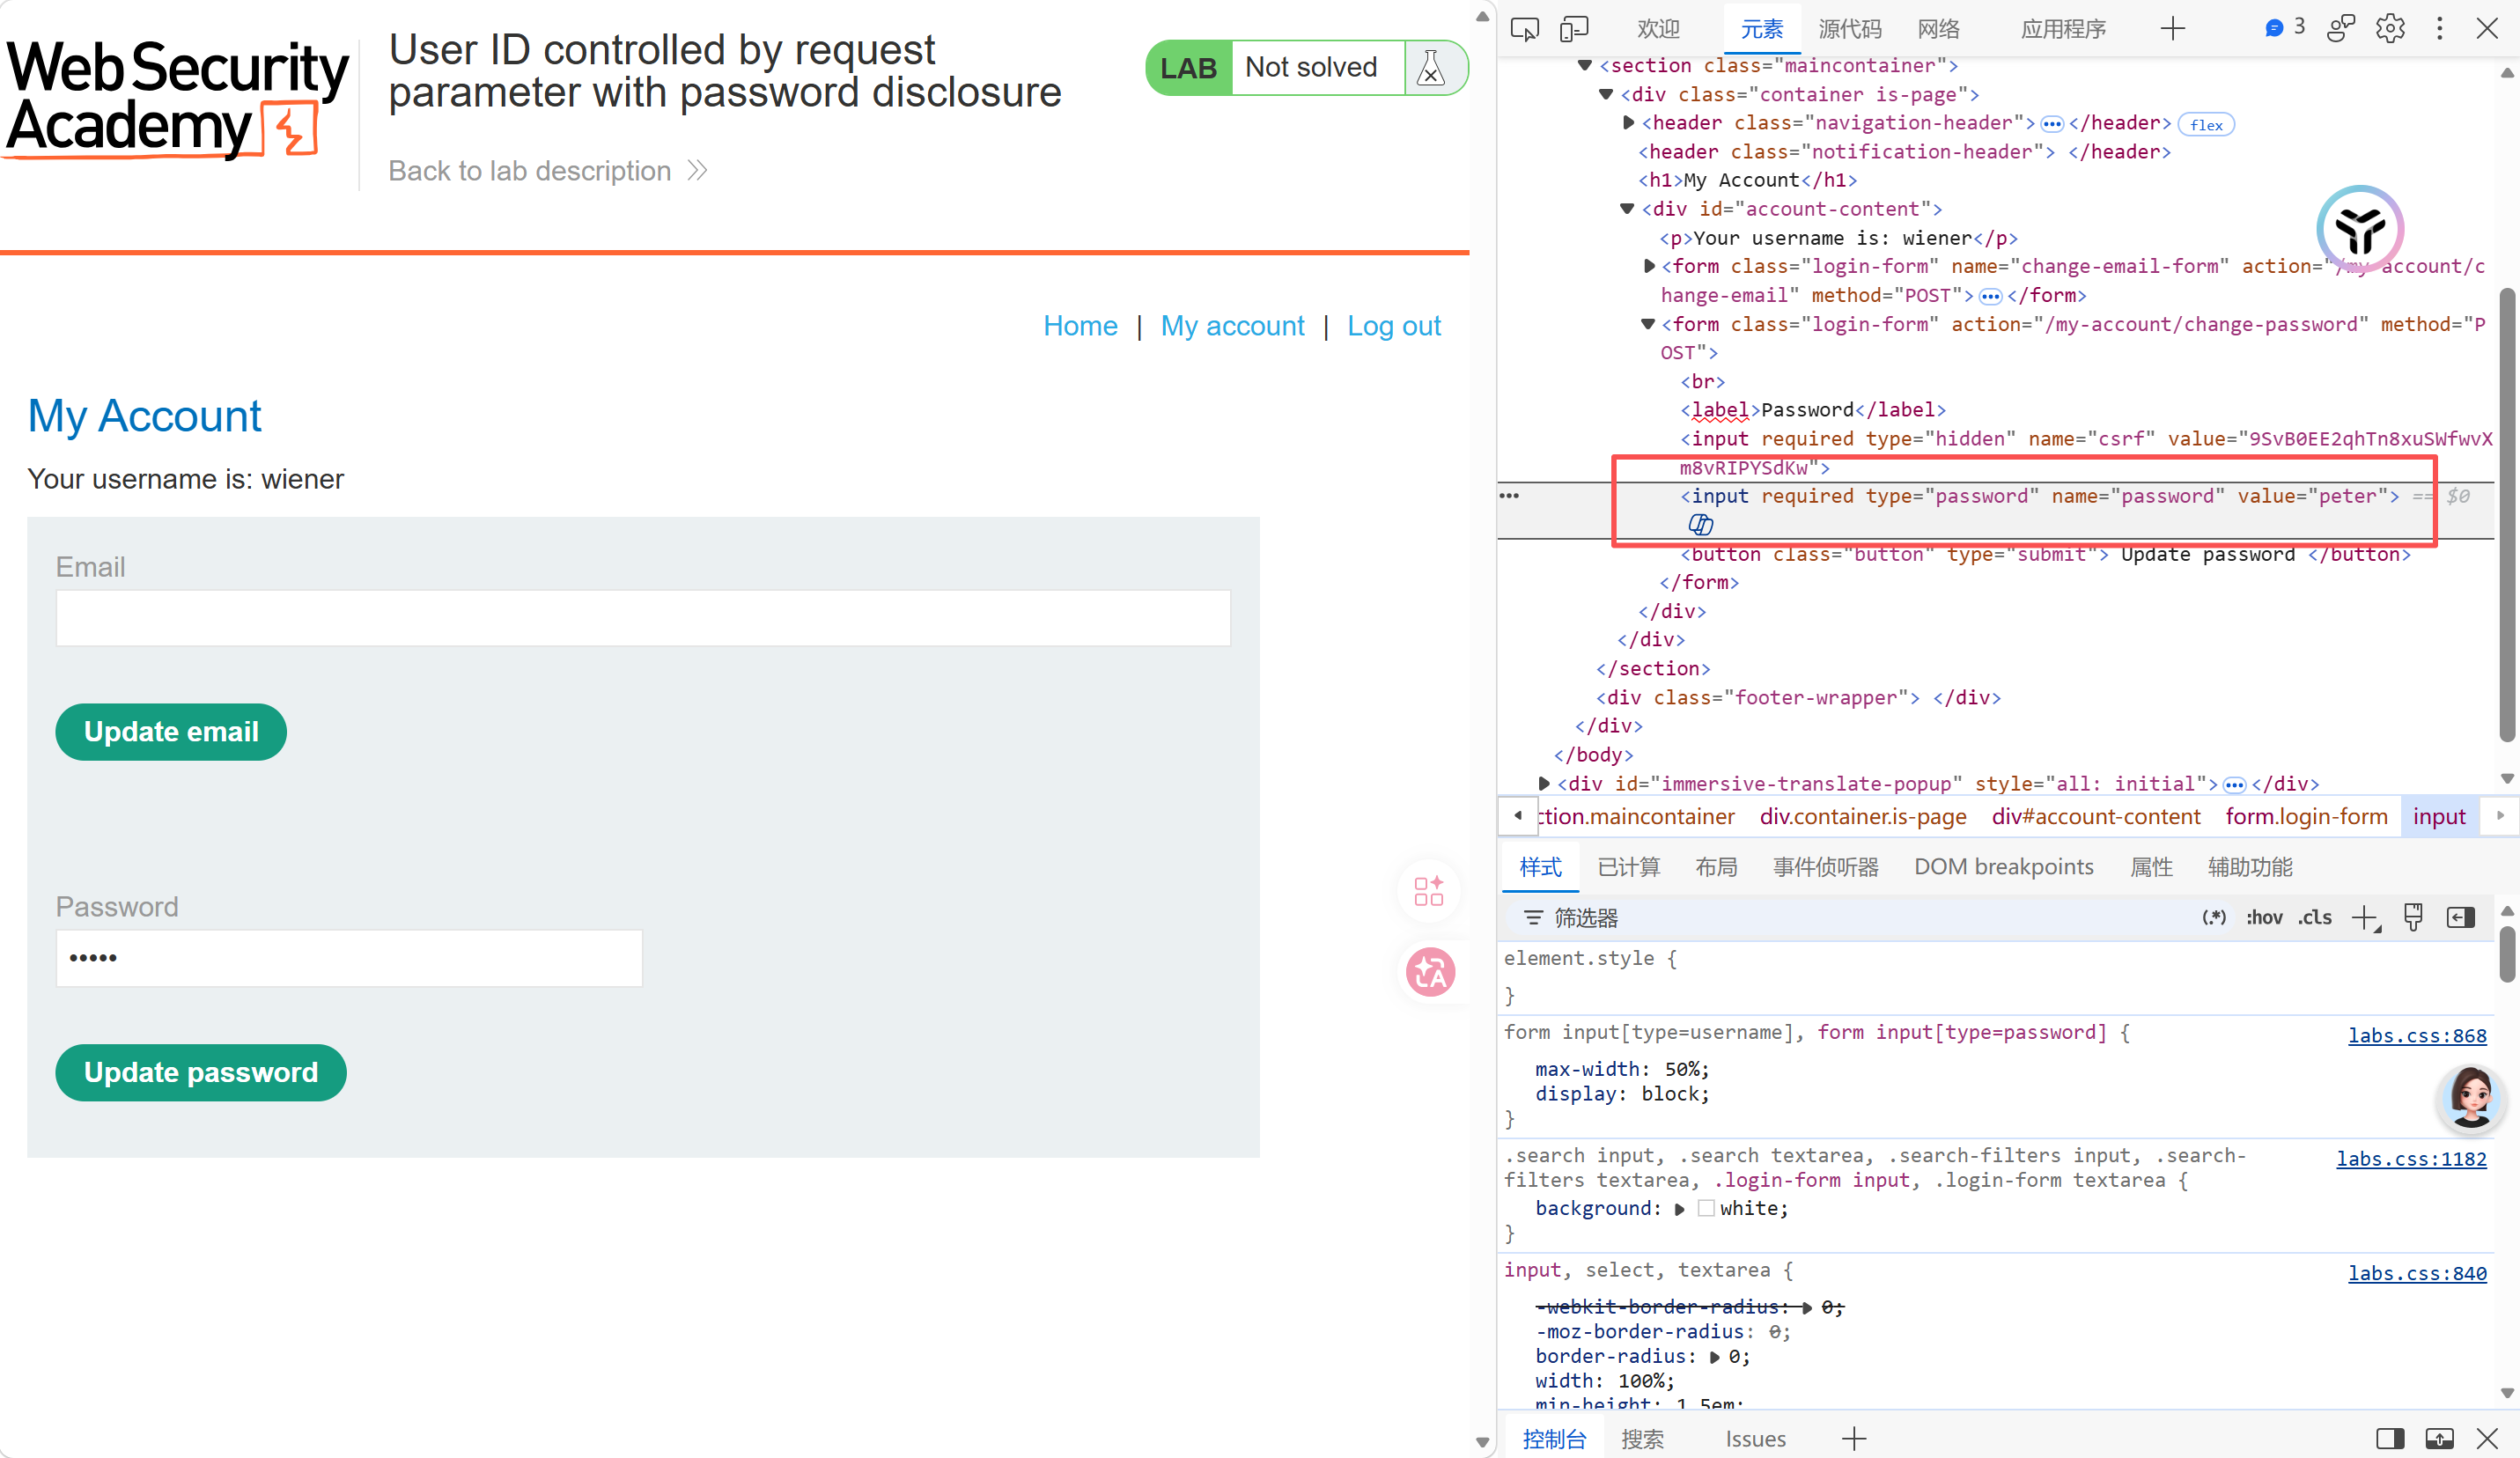Toggle the drawer dock side icon
This screenshot has height=1458, width=2520.
pos(2390,1438)
